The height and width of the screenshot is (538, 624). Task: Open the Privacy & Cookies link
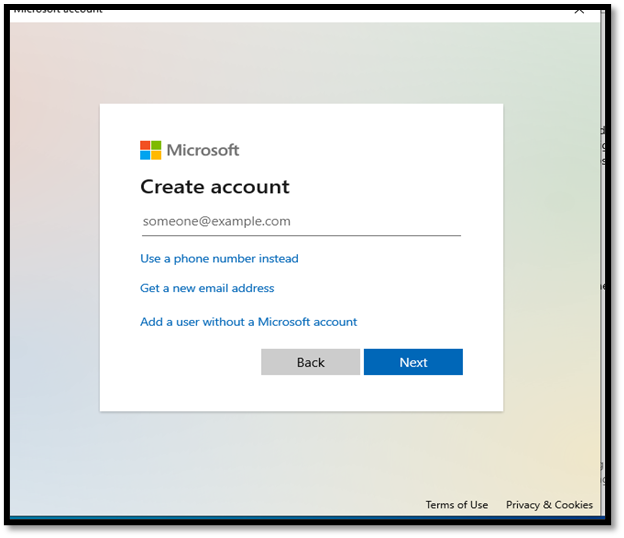pos(549,505)
